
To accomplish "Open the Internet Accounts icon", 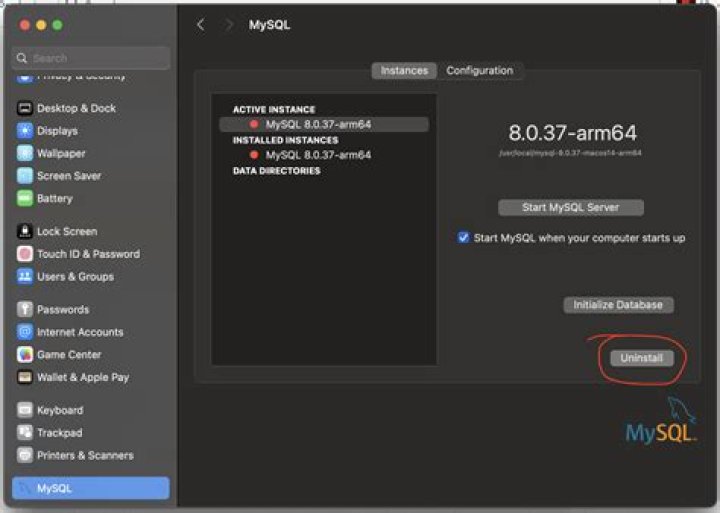I will tap(25, 332).
